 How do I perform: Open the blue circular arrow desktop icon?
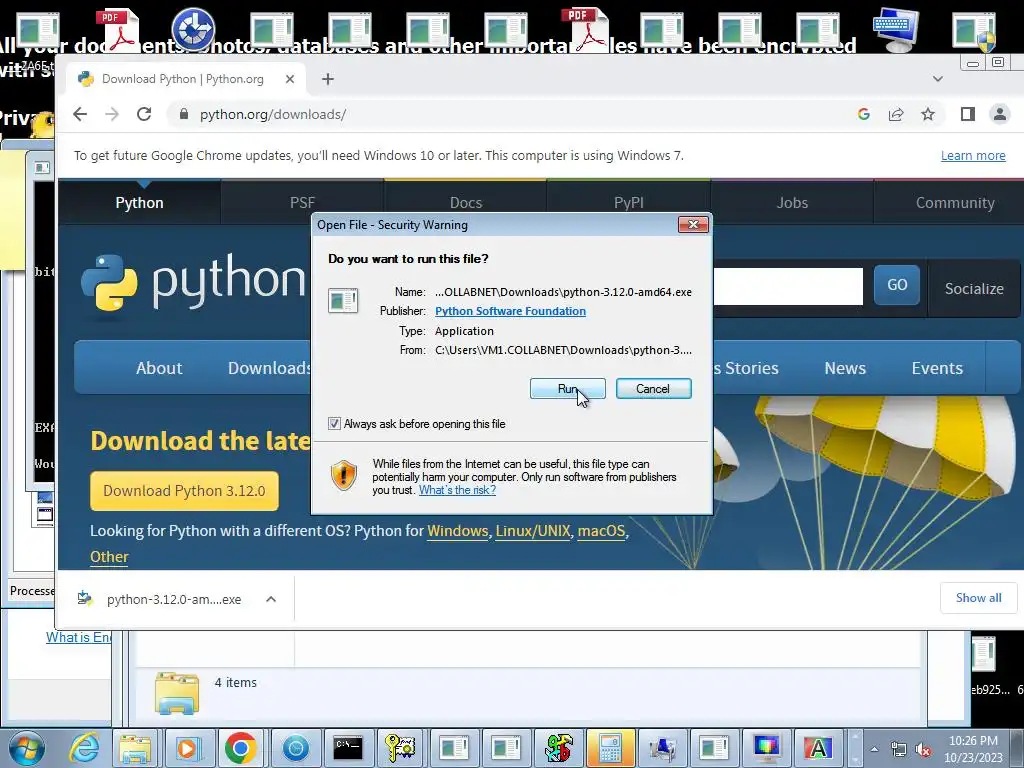tap(193, 29)
